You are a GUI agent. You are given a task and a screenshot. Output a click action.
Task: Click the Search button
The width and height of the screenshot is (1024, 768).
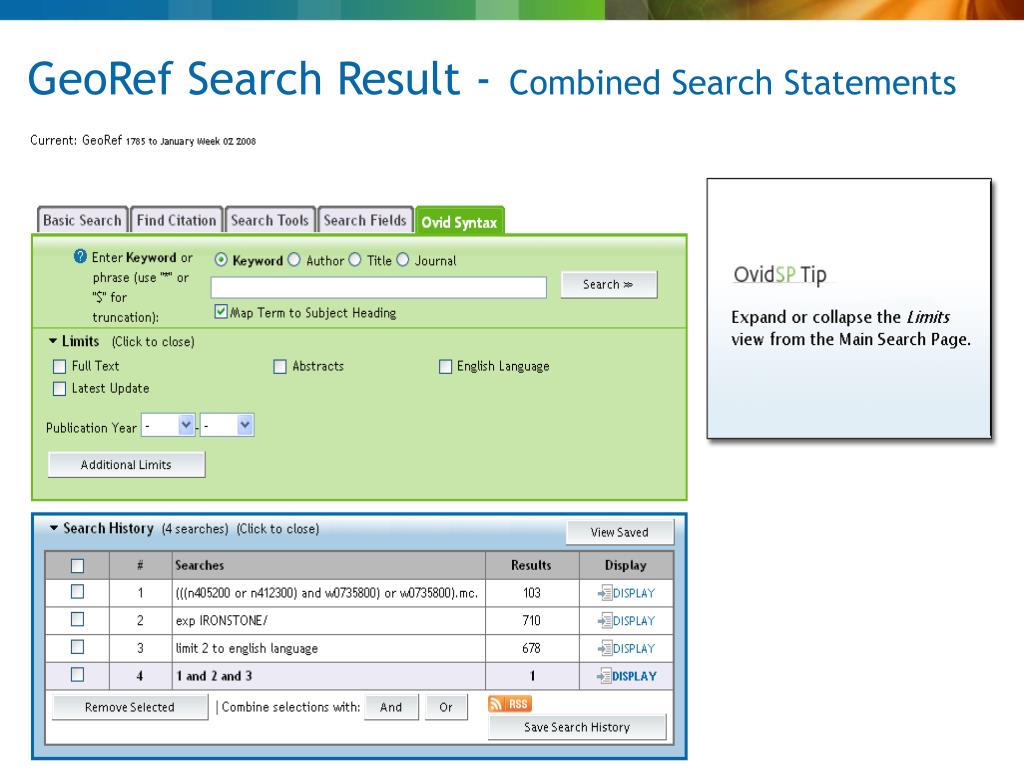click(x=609, y=285)
